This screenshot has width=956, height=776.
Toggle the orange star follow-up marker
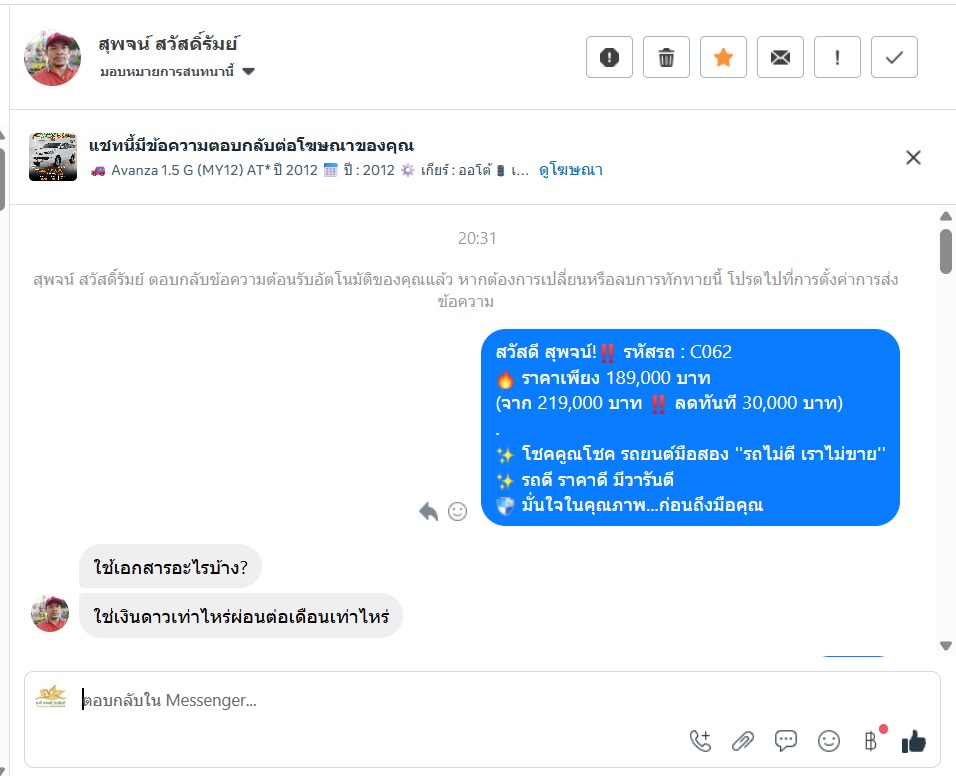click(723, 57)
